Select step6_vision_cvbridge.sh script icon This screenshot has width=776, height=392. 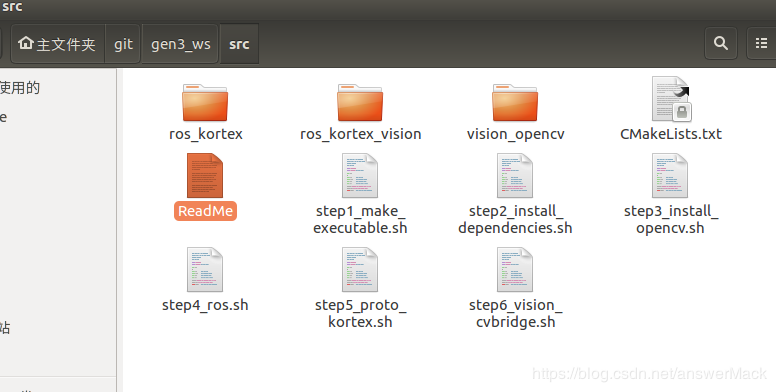coord(515,270)
